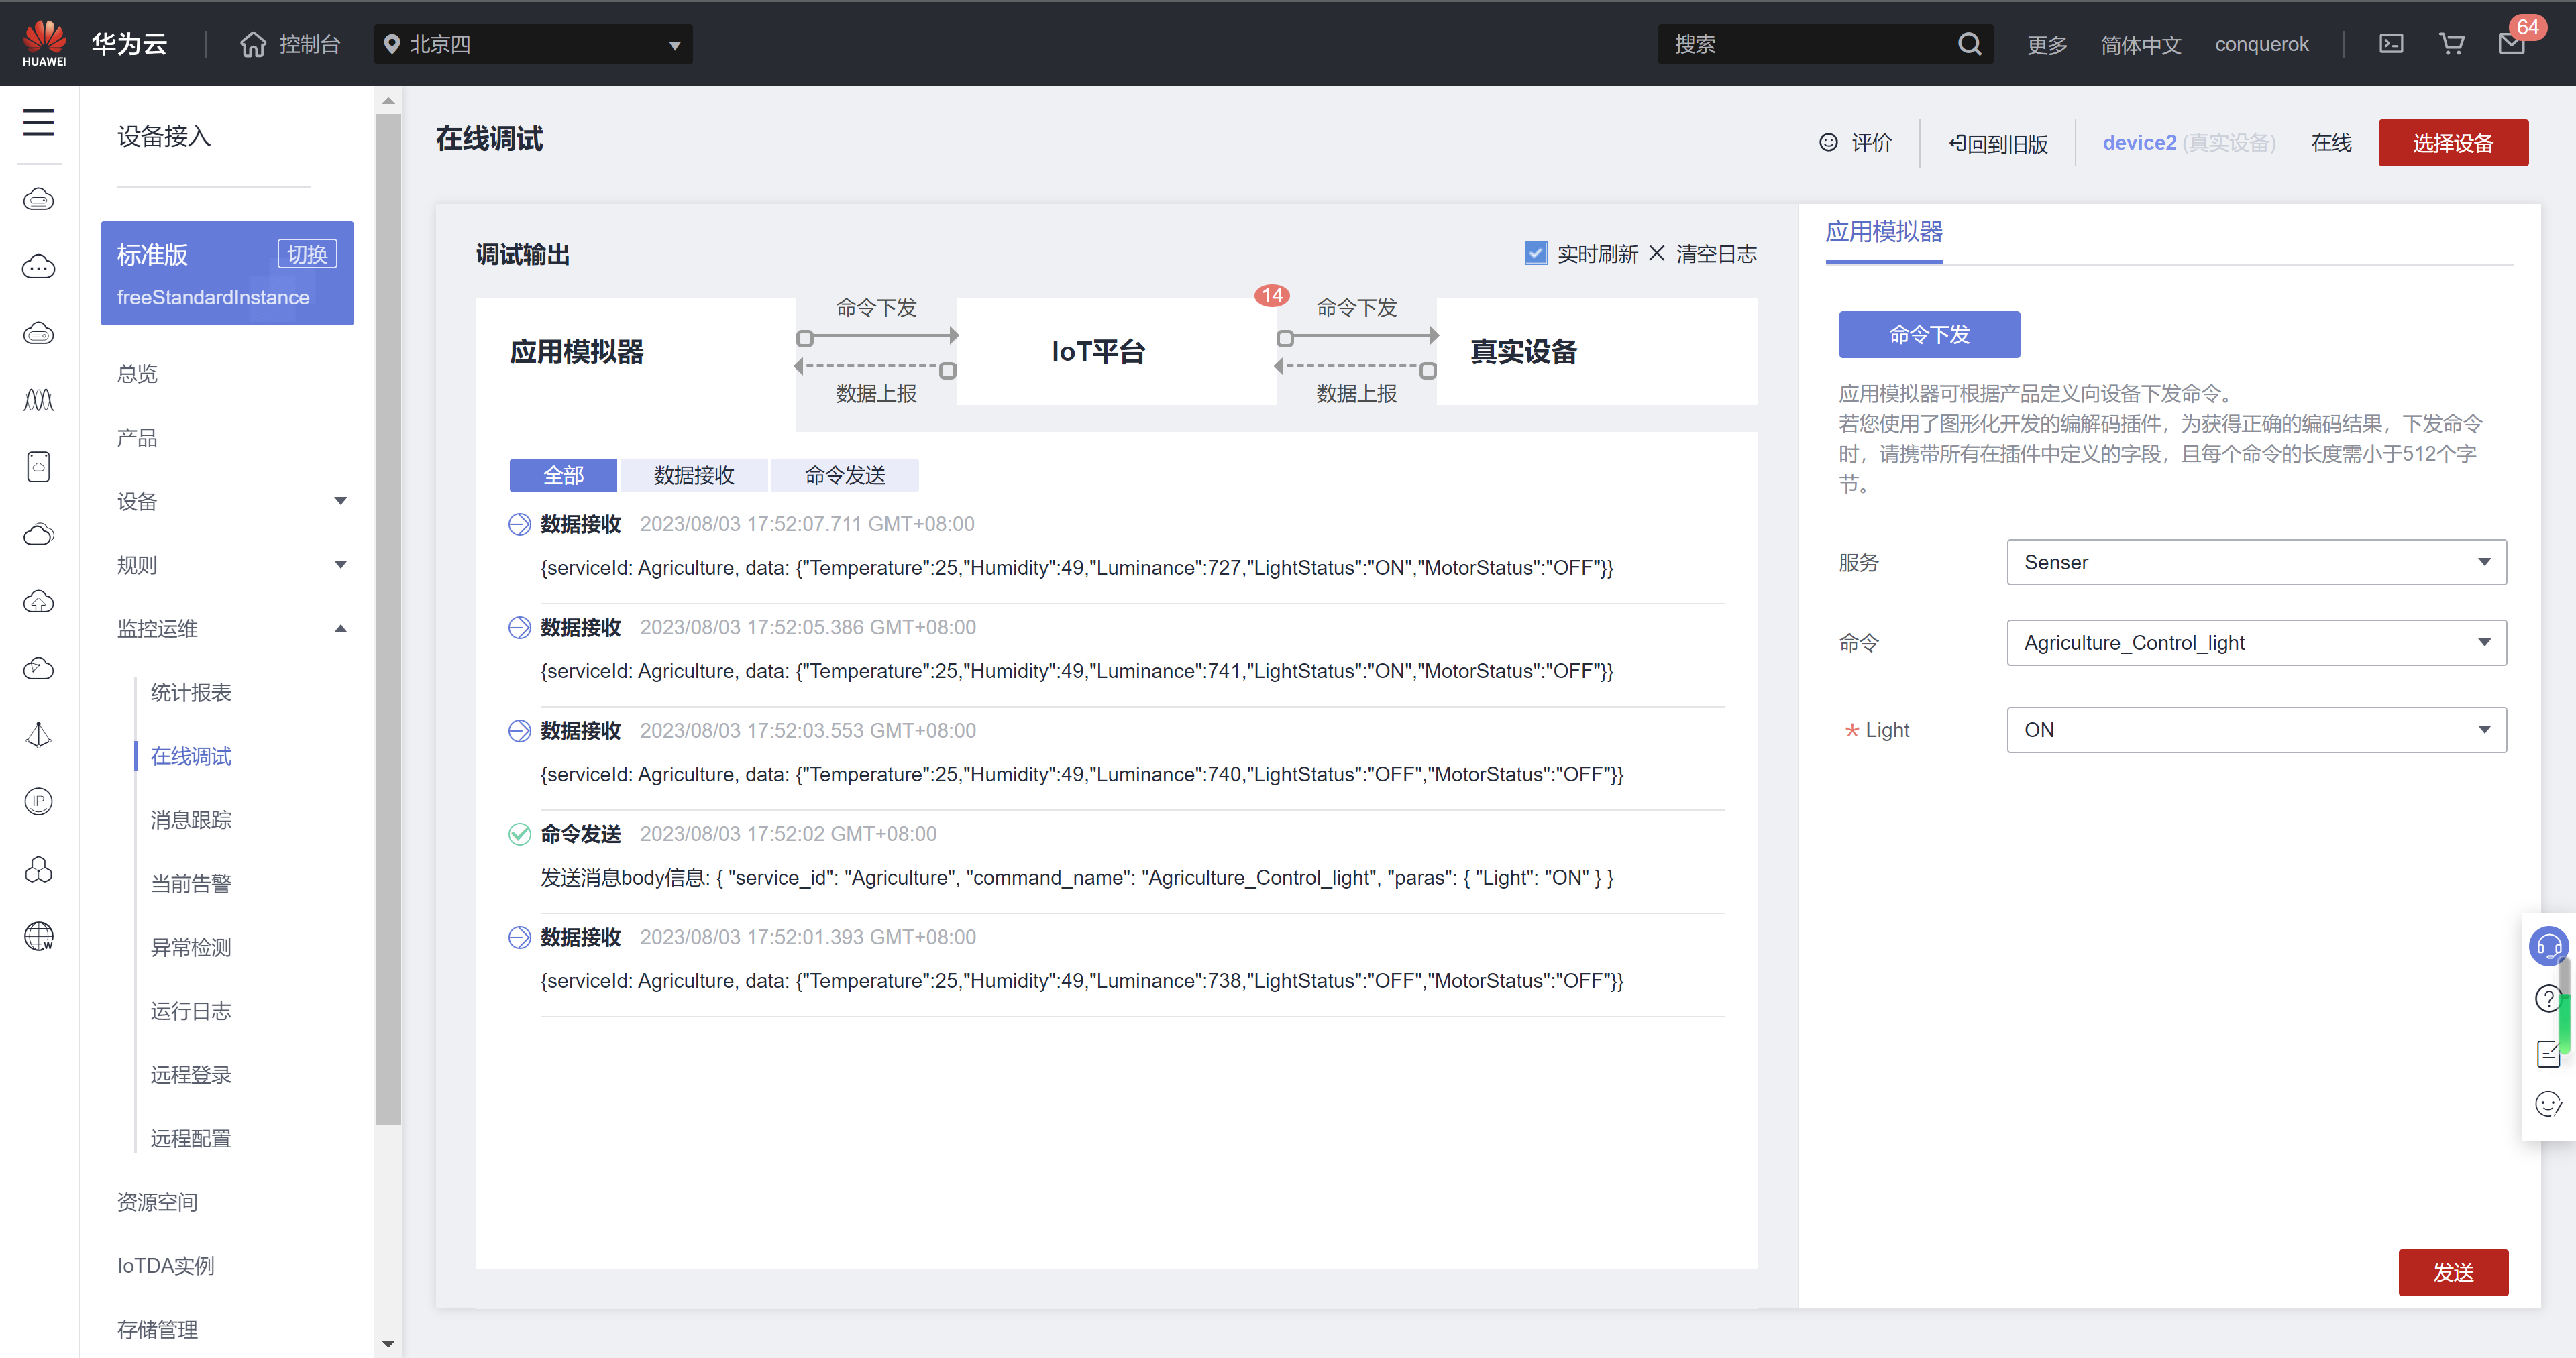The width and height of the screenshot is (2576, 1358).
Task: Click the sidebar vertical scrollbar
Action: (388, 620)
